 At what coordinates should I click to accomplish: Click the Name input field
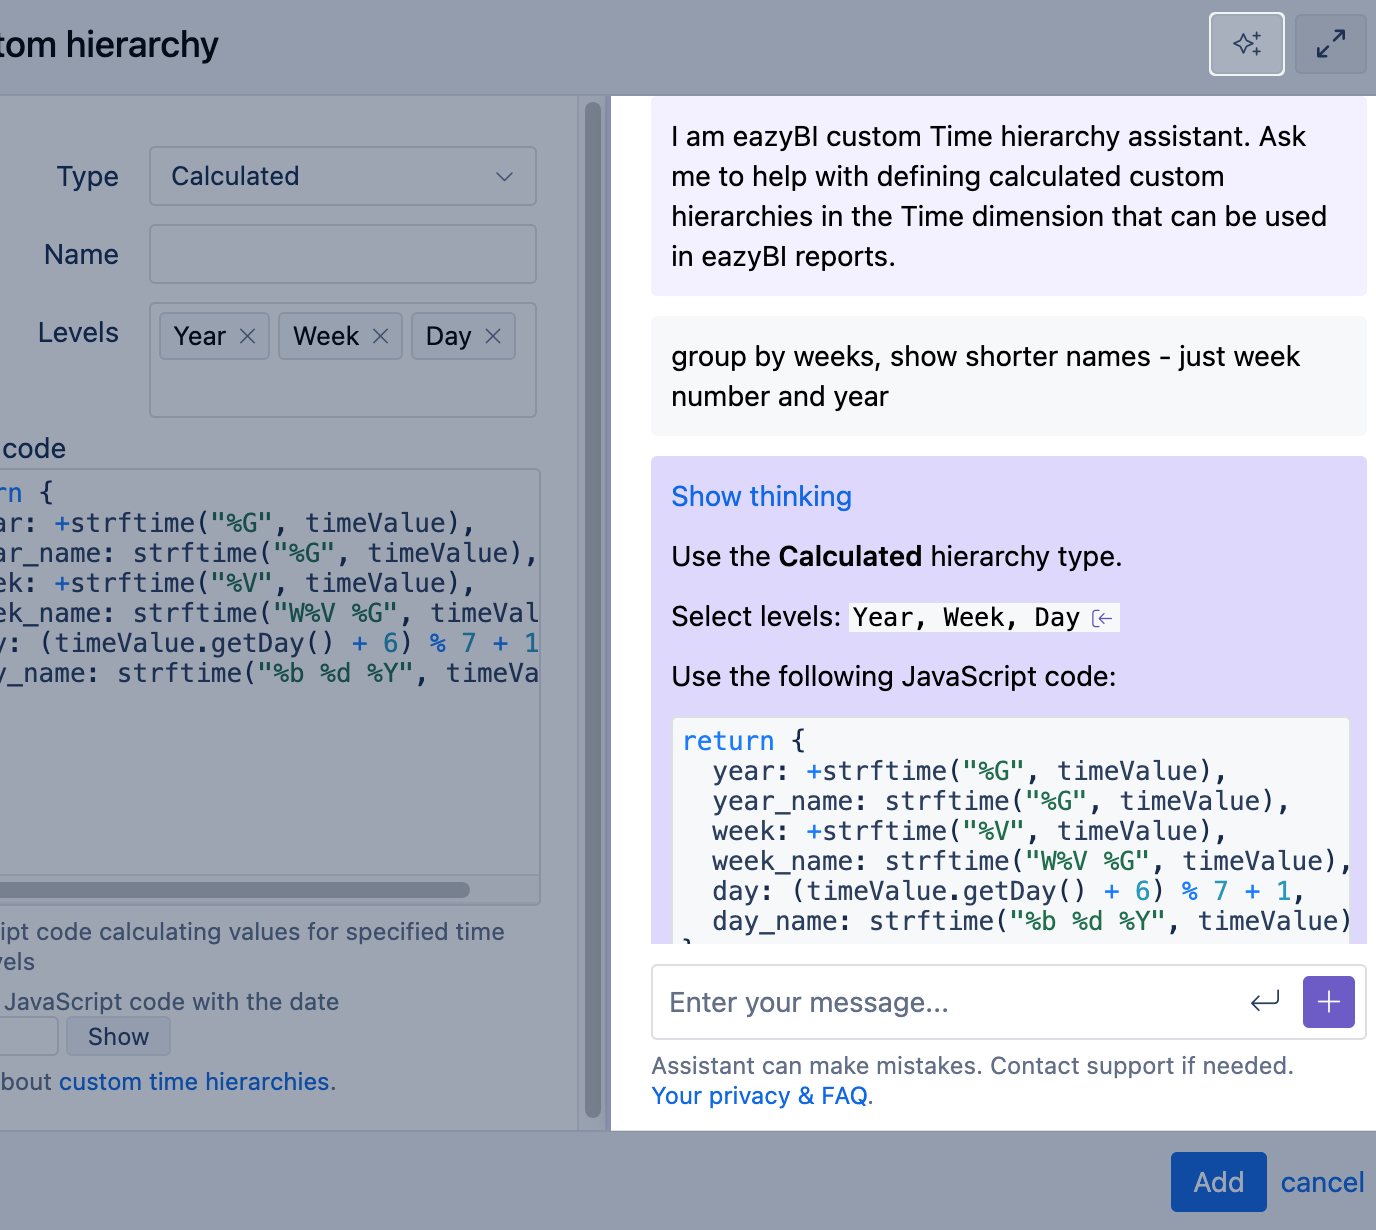pos(342,254)
